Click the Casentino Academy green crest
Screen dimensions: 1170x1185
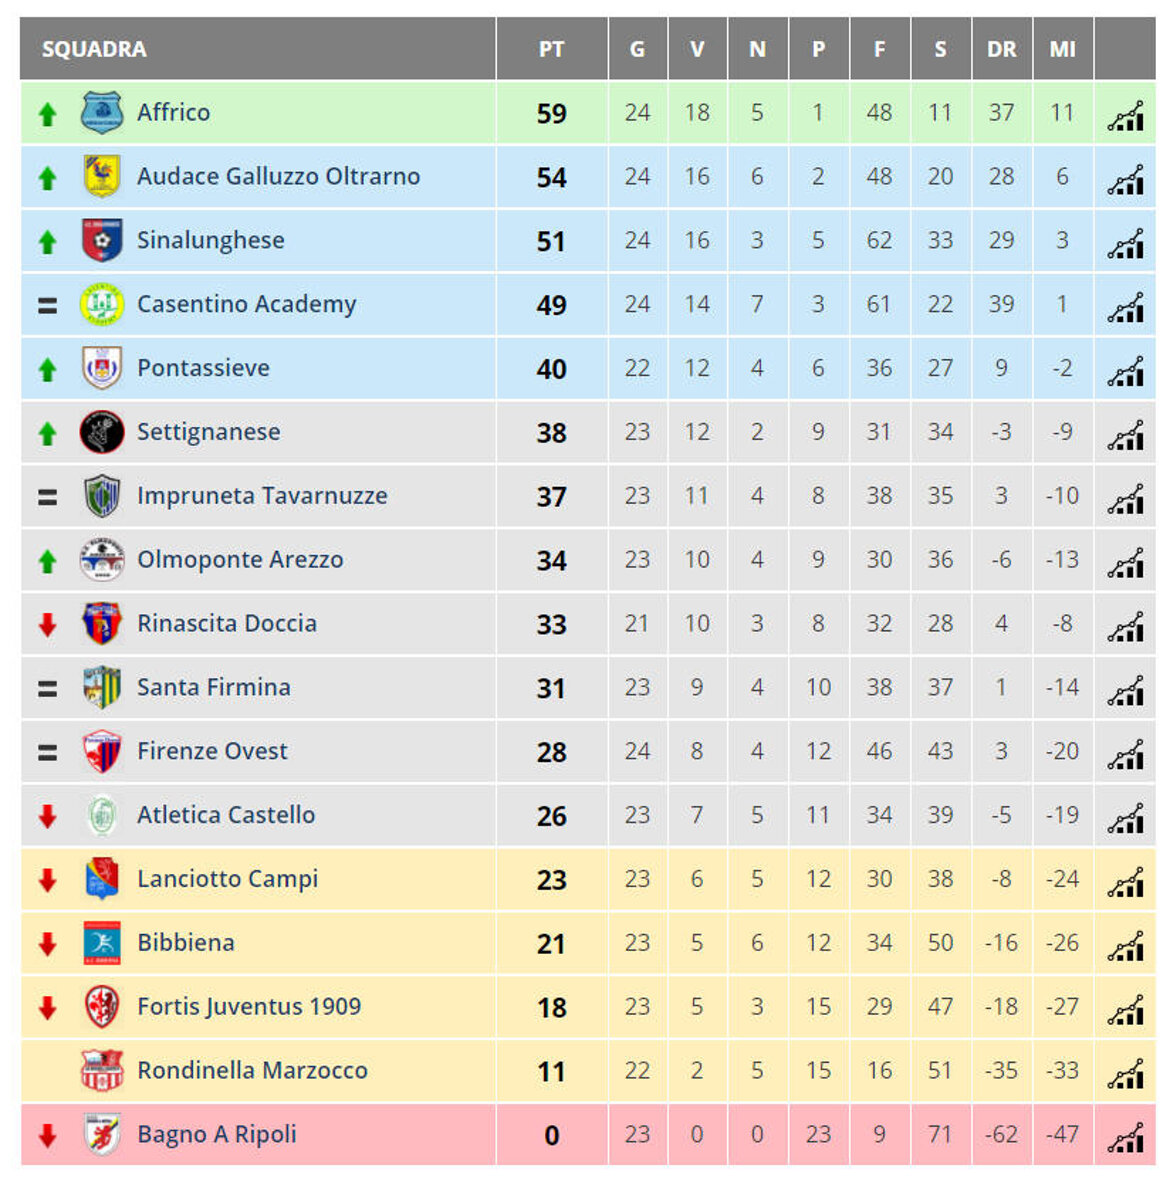coord(101,304)
